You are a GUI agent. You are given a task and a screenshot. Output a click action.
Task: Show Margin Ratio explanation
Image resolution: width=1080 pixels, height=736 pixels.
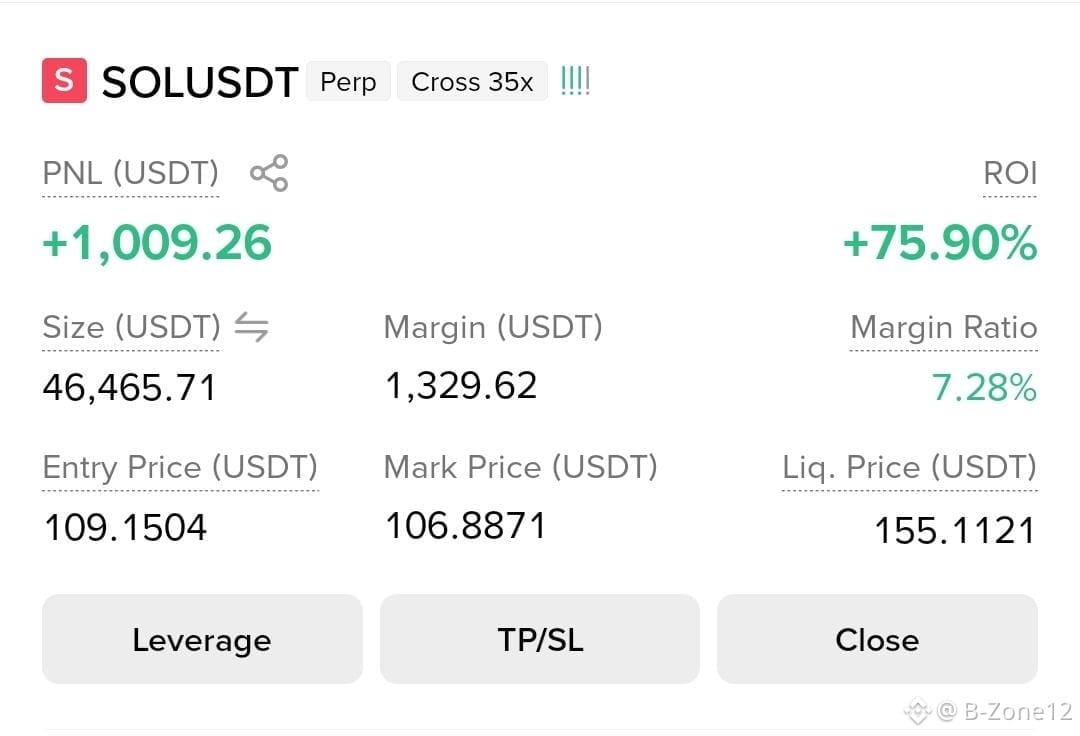pyautogui.click(x=944, y=327)
